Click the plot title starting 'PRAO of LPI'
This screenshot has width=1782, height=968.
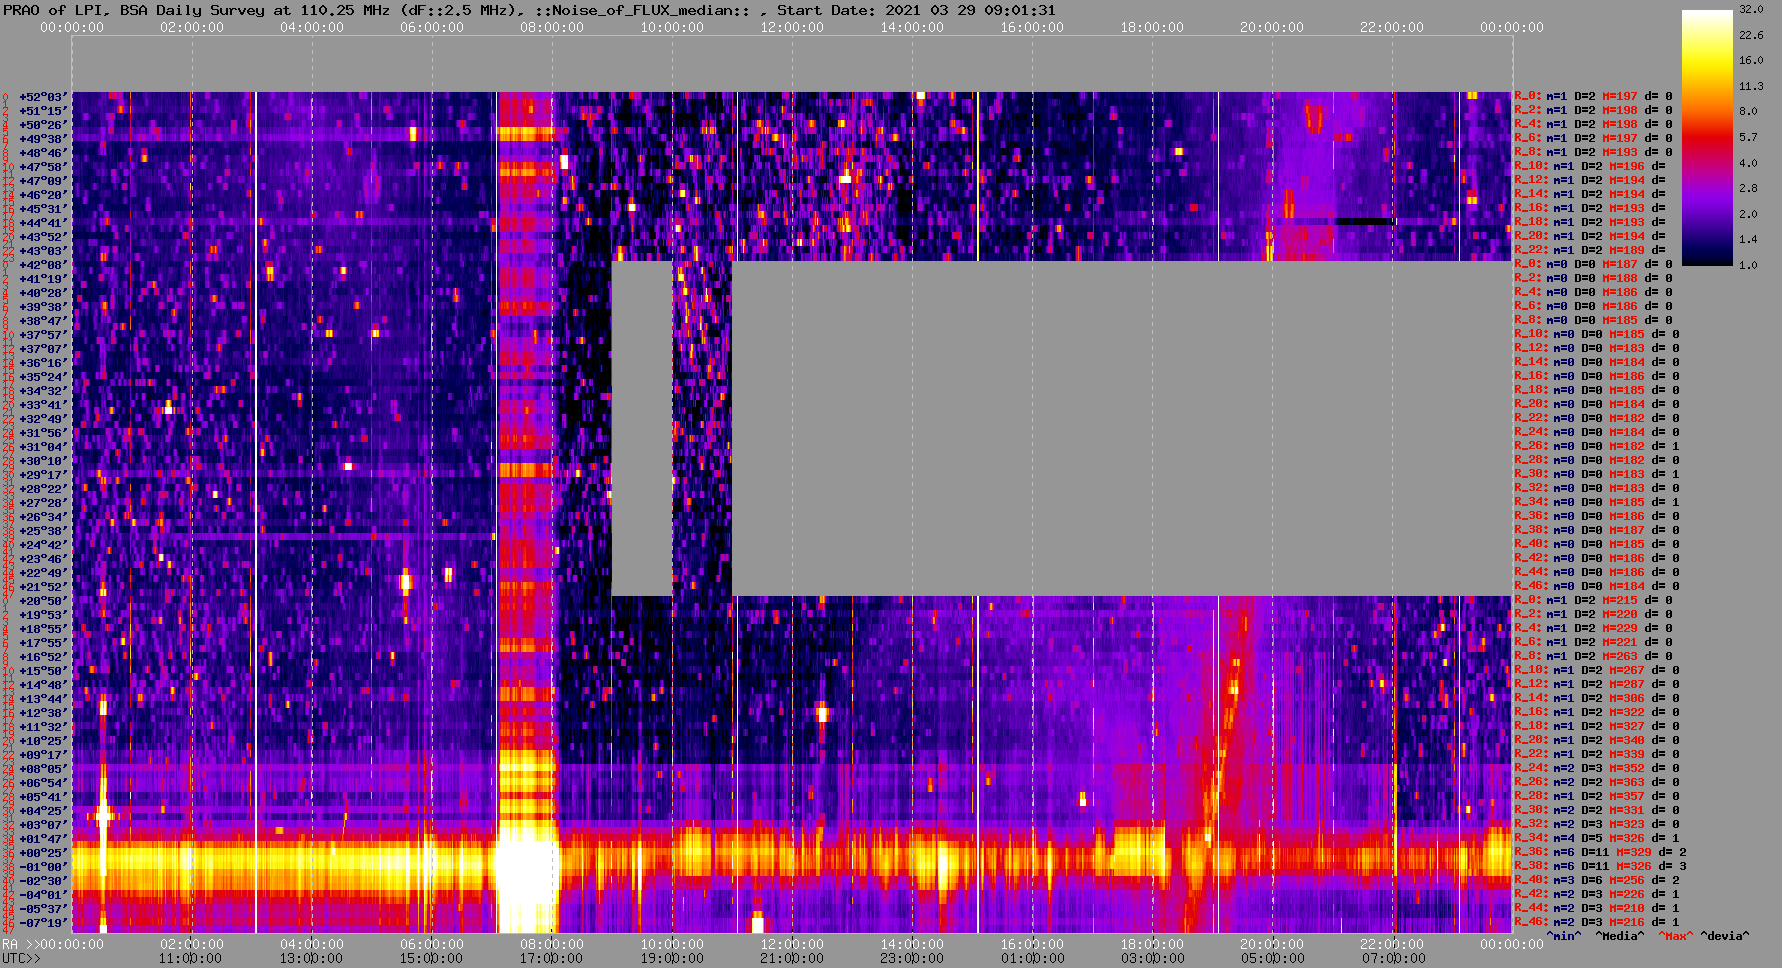(529, 10)
